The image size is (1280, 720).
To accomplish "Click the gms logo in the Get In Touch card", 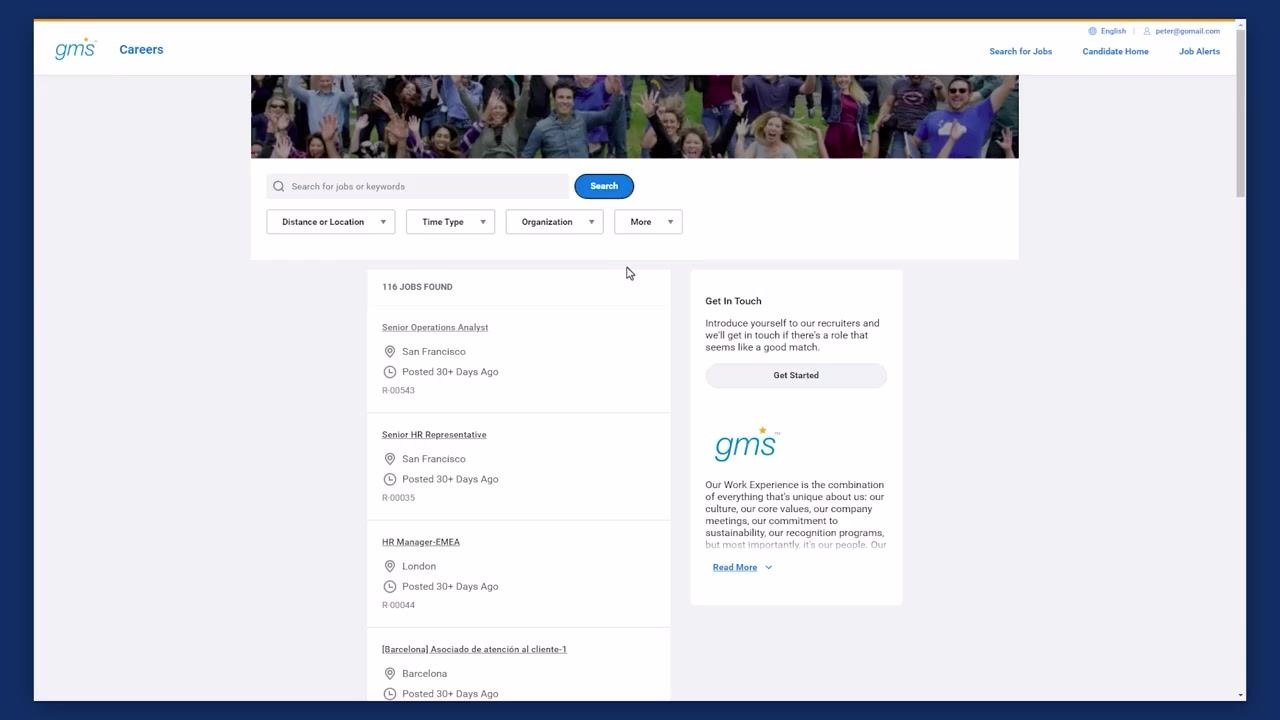I will [746, 443].
